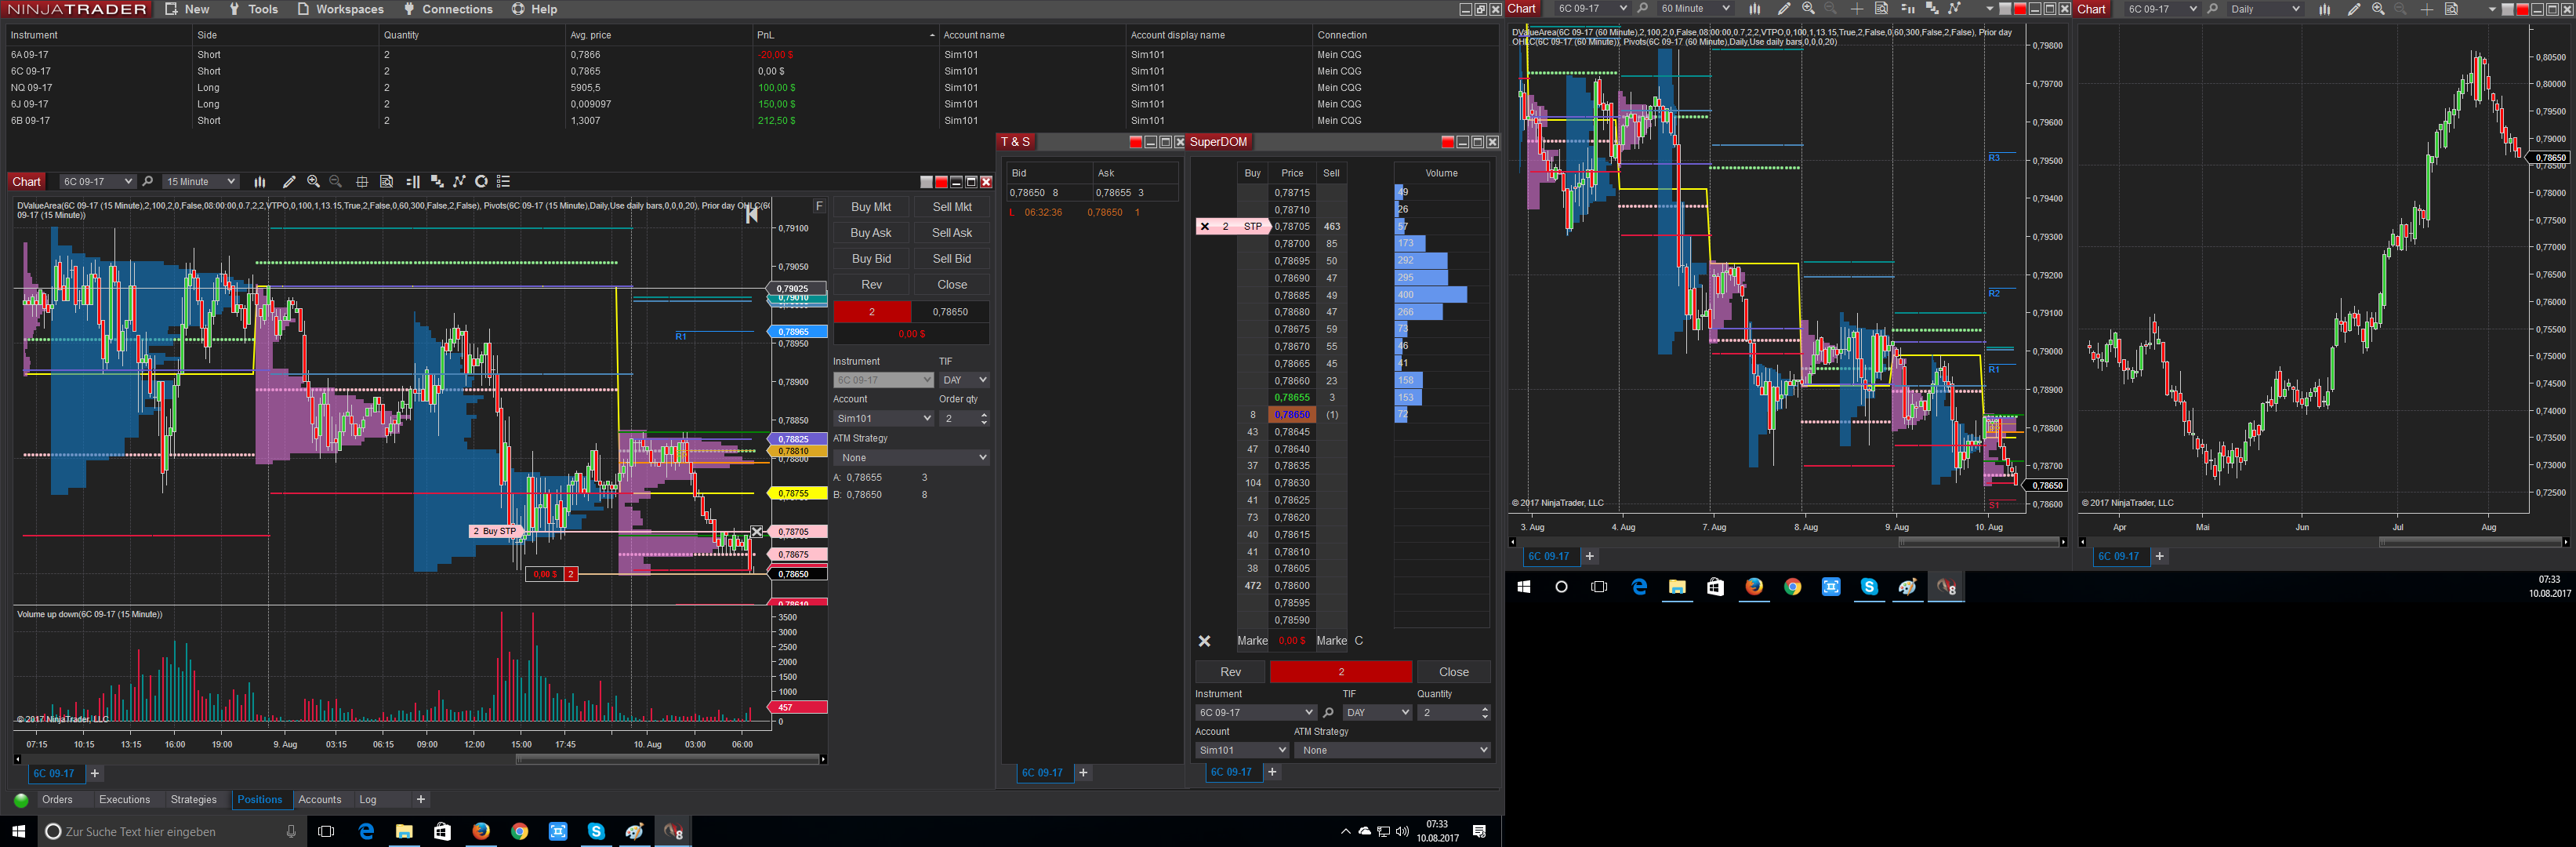Open bar type in 15 Minute chart toolbar
The height and width of the screenshot is (847, 2576).
point(260,182)
